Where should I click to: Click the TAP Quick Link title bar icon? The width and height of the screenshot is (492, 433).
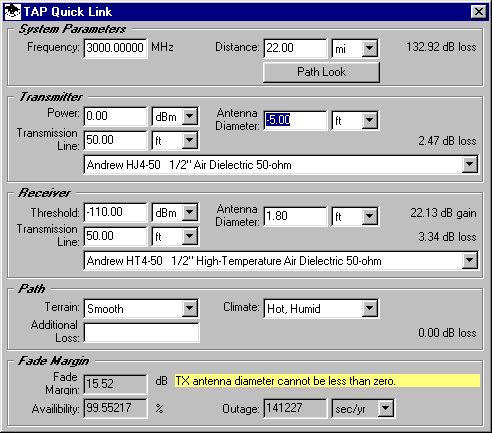12,12
